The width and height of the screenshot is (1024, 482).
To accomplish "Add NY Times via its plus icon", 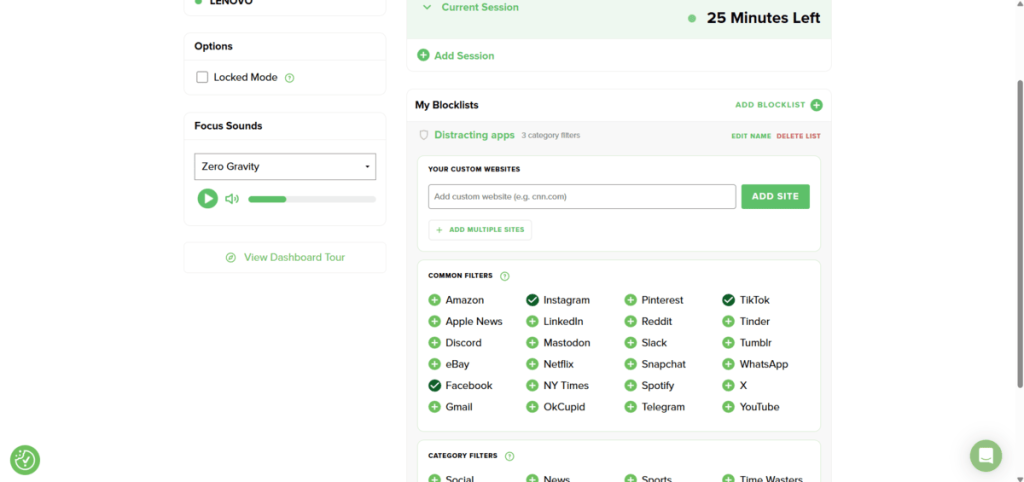I will click(x=532, y=385).
